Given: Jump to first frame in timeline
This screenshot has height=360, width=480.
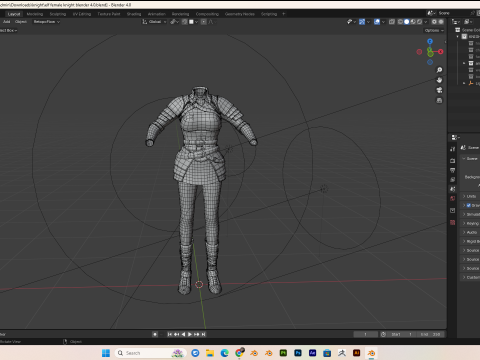Looking at the screenshot, I should pyautogui.click(x=169, y=334).
